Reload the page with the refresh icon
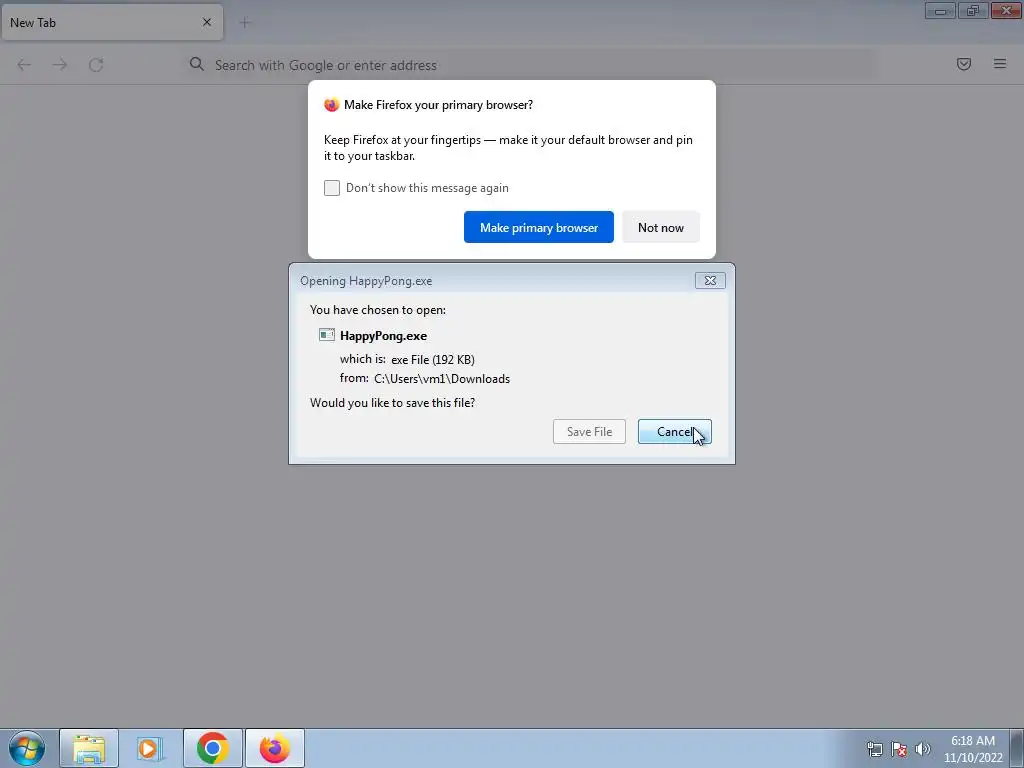 click(96, 65)
